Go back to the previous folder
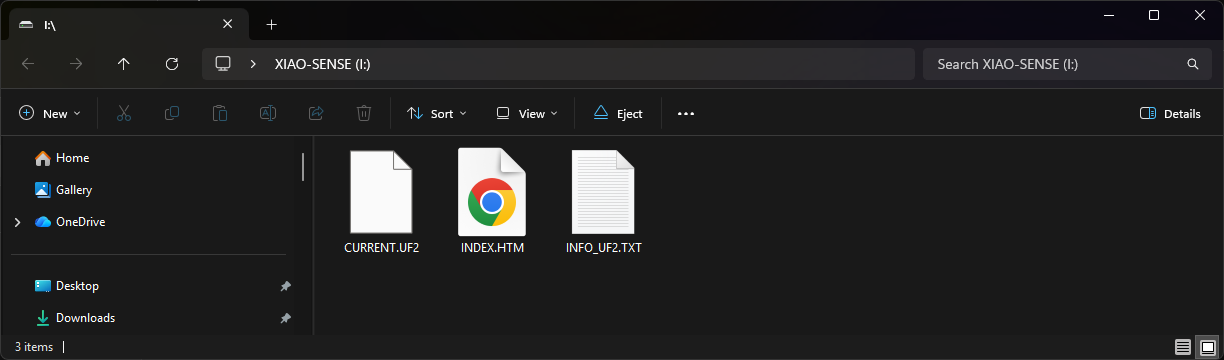1224x360 pixels. 28,64
